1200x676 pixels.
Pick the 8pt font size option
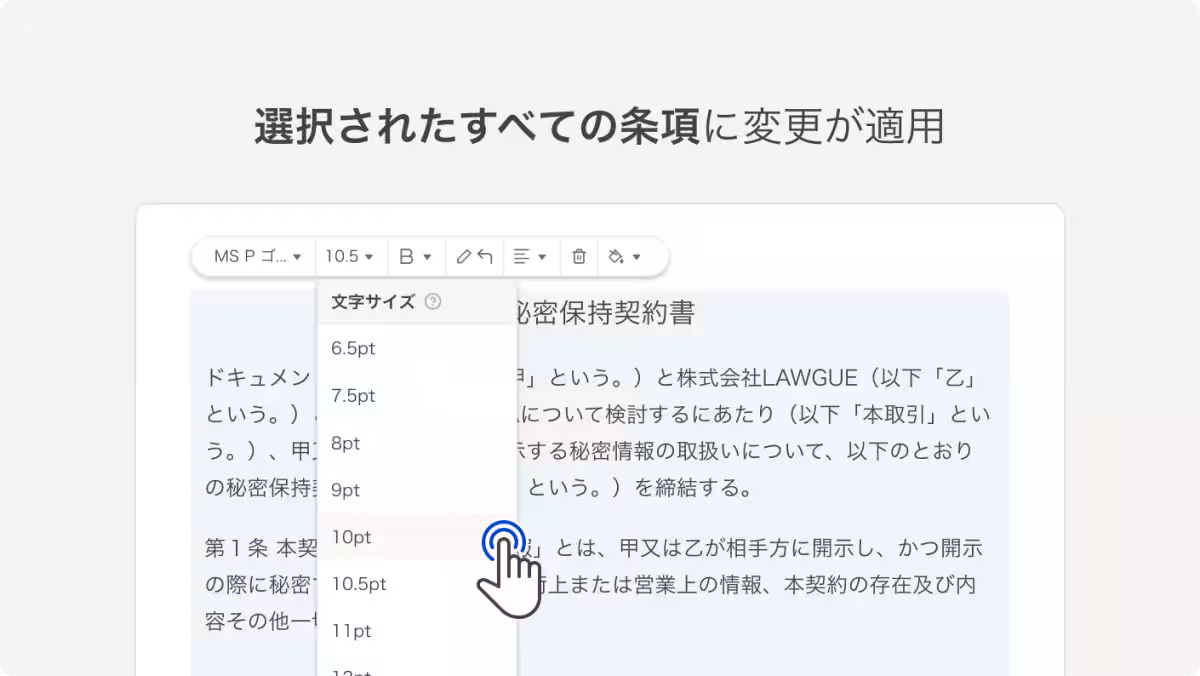345,443
